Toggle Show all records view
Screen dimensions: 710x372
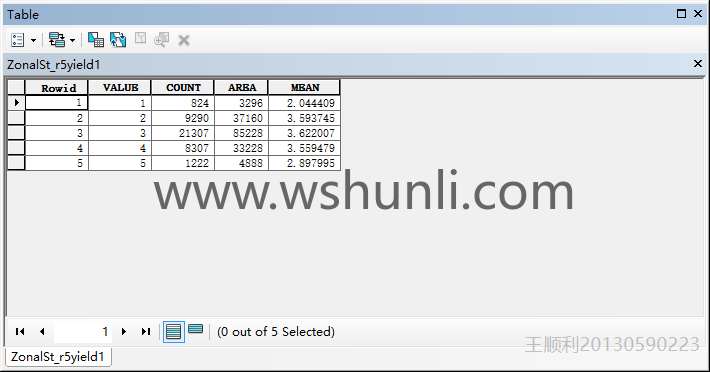(x=174, y=332)
